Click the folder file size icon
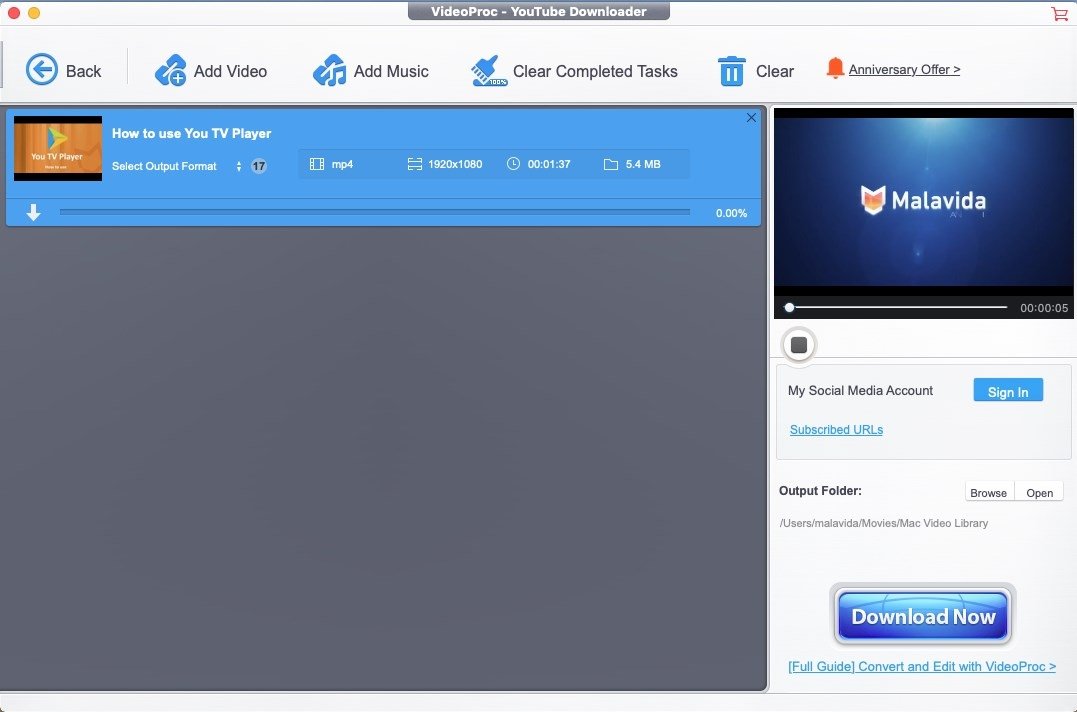The width and height of the screenshot is (1077, 712). 611,164
